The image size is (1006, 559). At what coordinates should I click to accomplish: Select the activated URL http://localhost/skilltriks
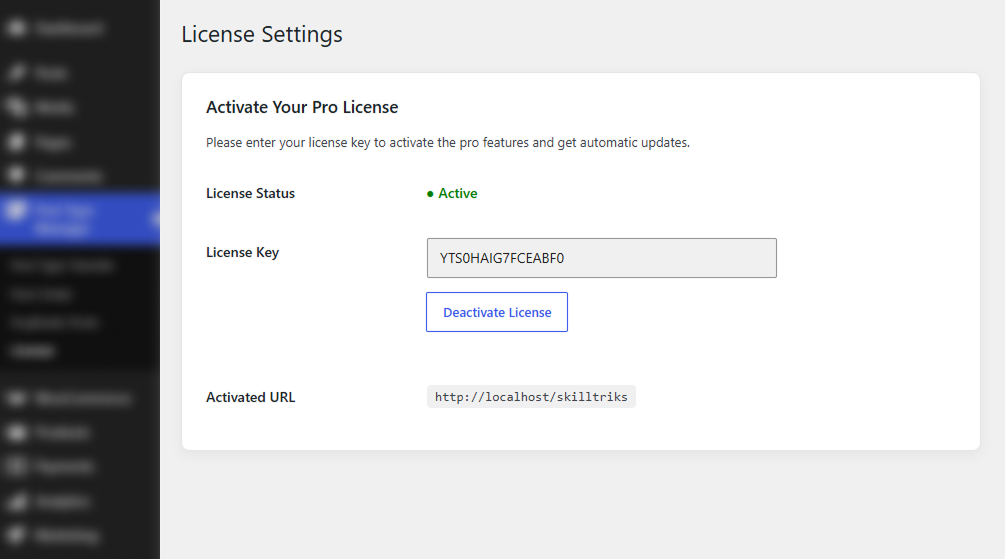point(531,397)
